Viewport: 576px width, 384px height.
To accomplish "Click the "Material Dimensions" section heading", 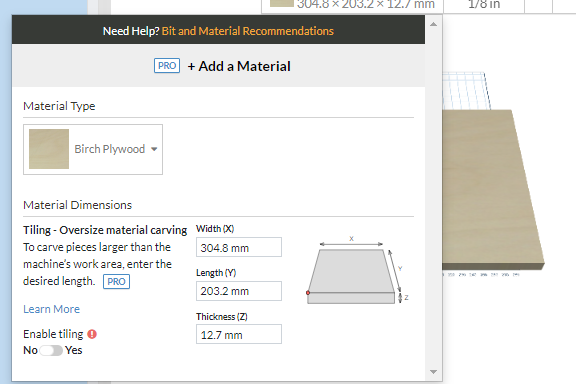I will click(78, 205).
